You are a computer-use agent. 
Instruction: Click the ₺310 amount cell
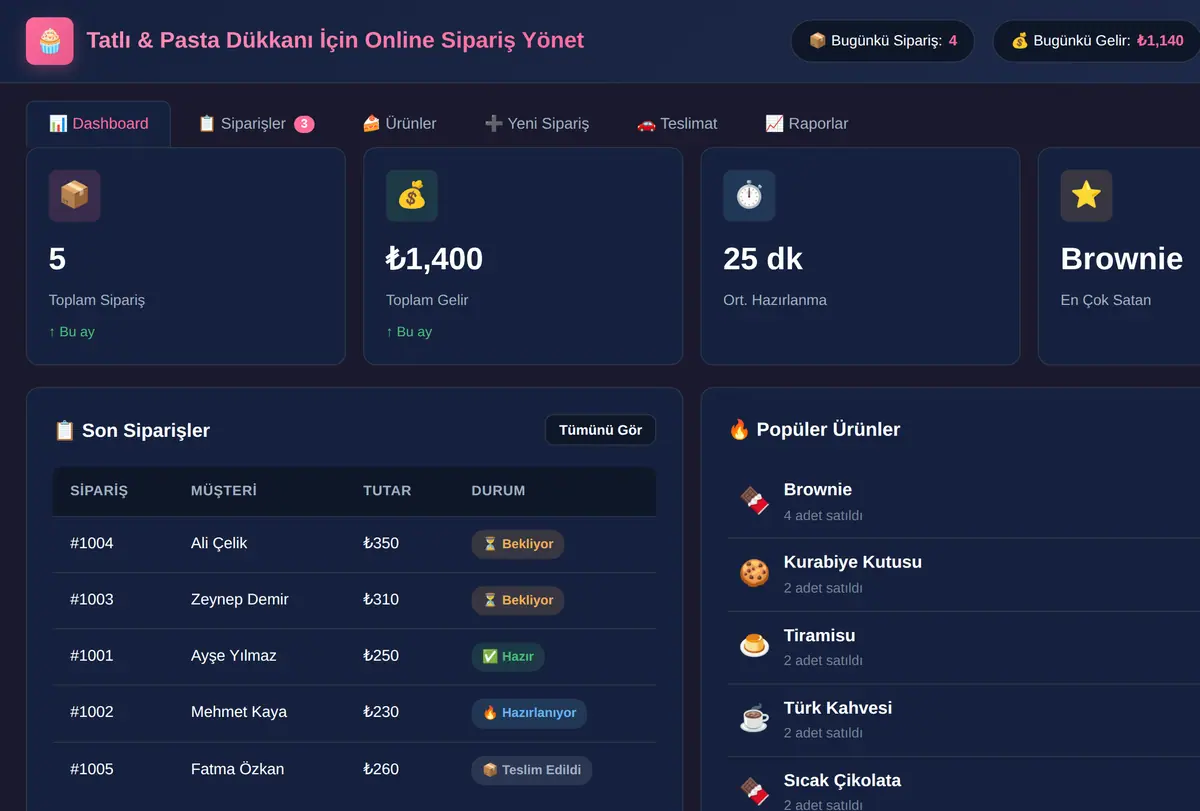[381, 599]
